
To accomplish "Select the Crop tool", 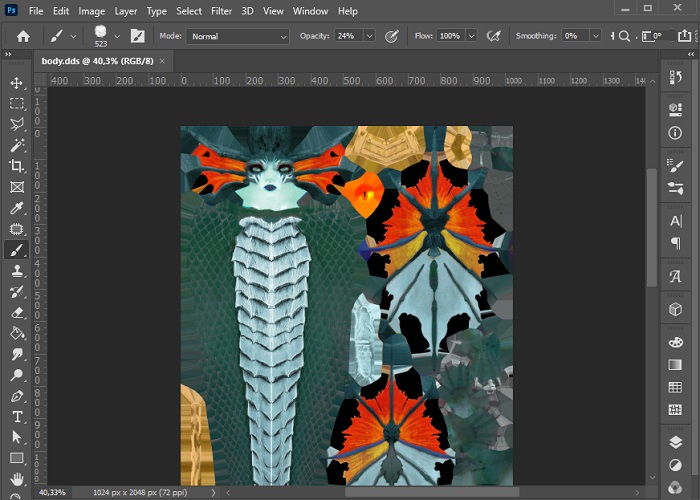I will (17, 166).
